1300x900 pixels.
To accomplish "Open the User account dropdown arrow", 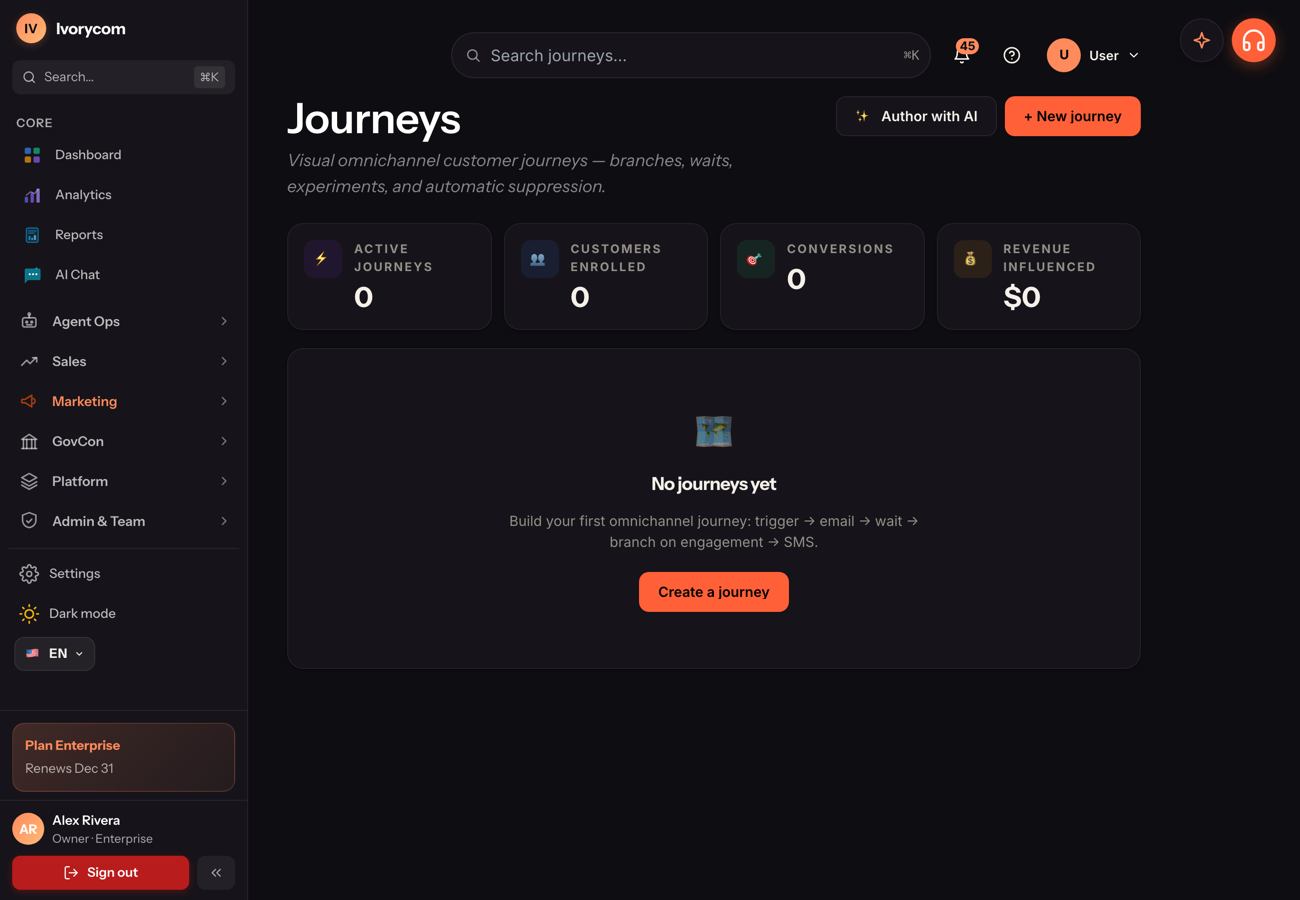I will (1134, 56).
